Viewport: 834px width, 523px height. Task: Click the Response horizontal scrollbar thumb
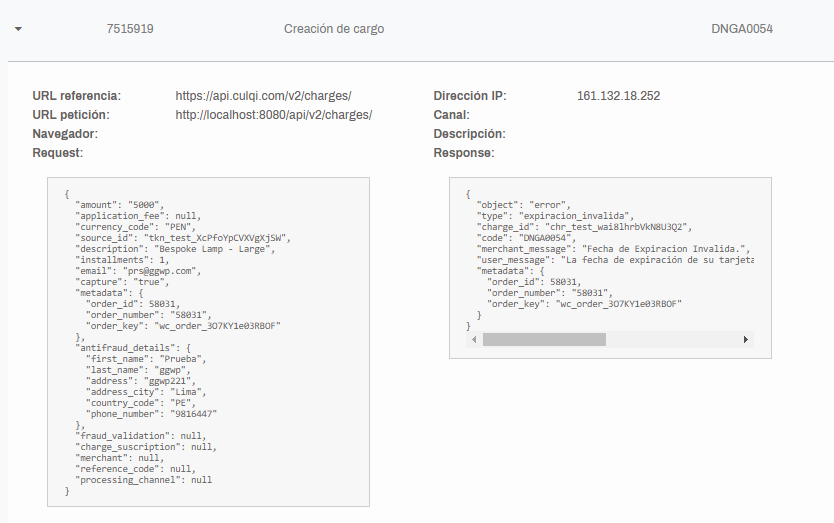[x=544, y=339]
